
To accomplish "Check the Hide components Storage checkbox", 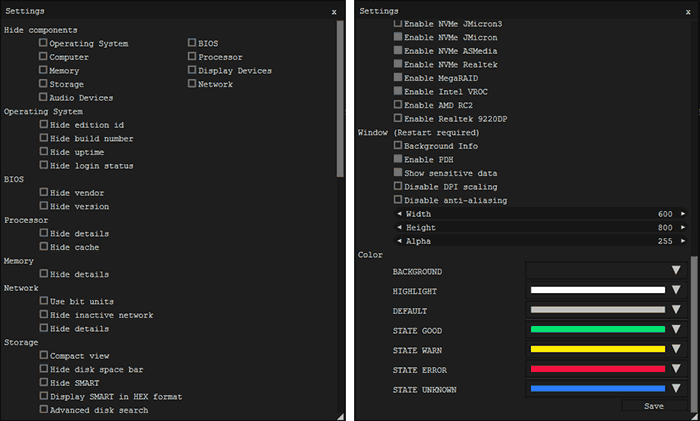I will click(x=43, y=83).
